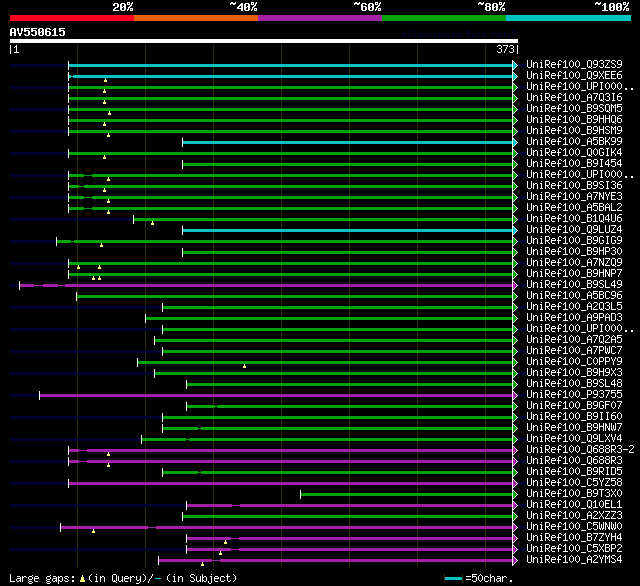Click the UniRef100_C5YZ58 label
640x586 pixels.
574,483
